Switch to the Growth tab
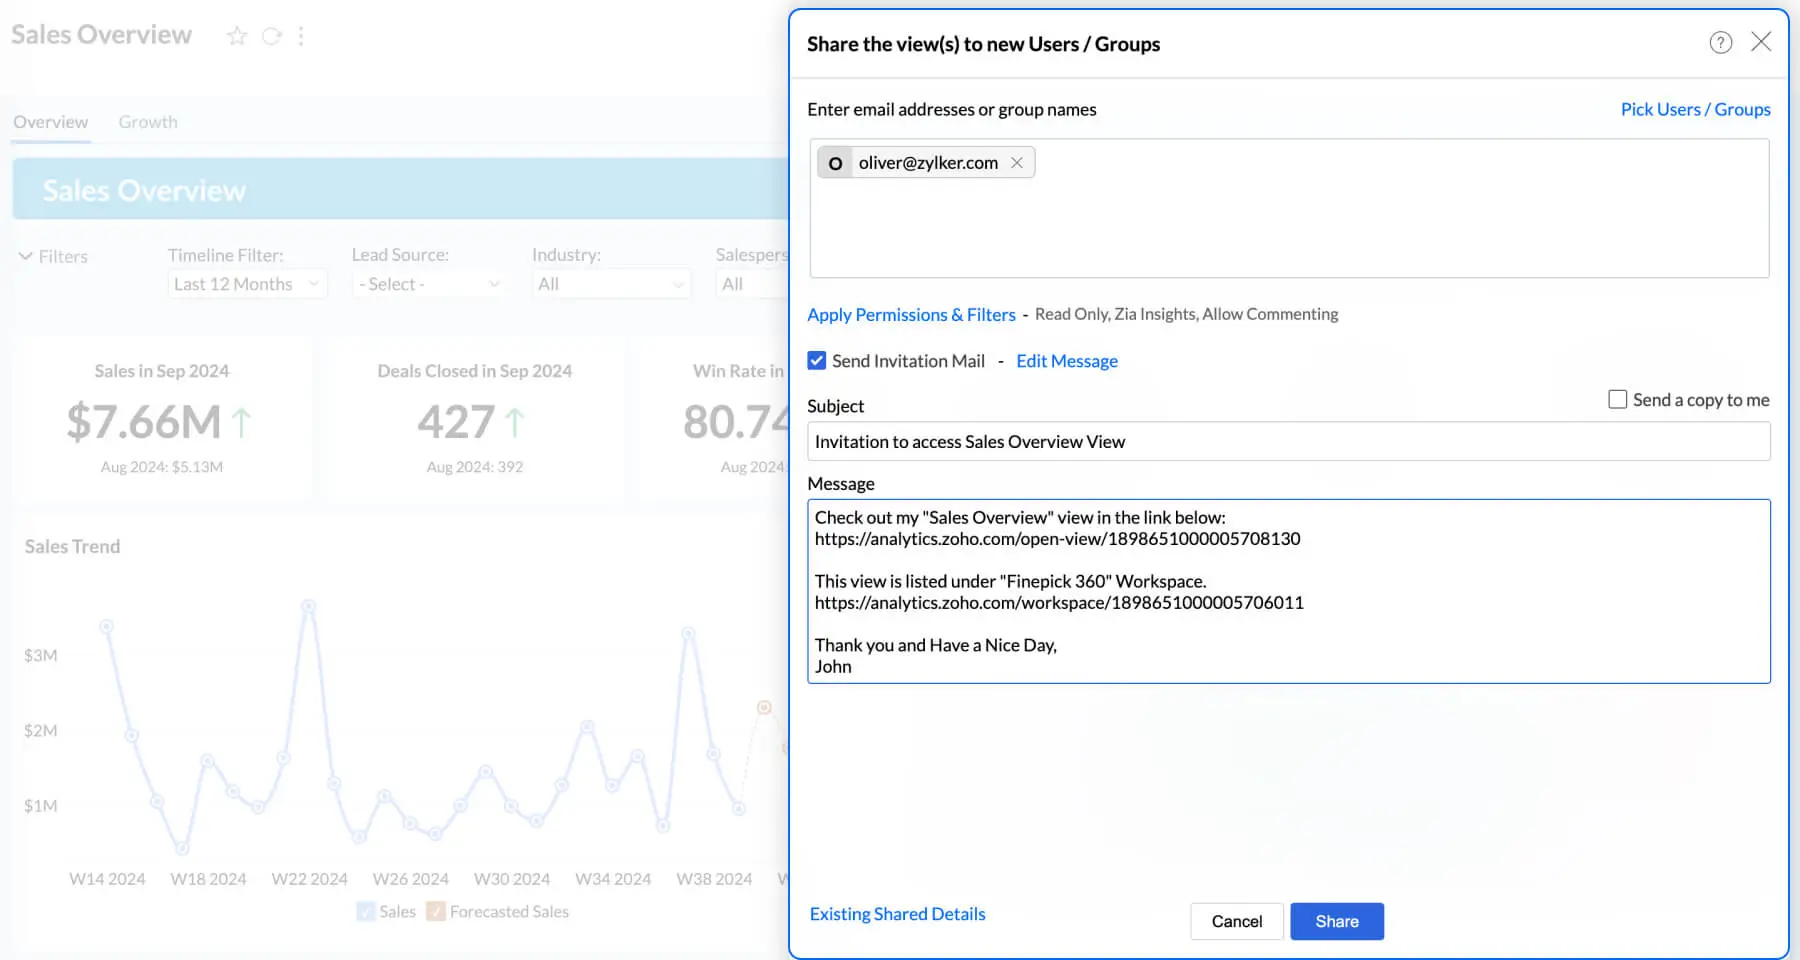Screen dimensions: 1800x960 (148, 122)
